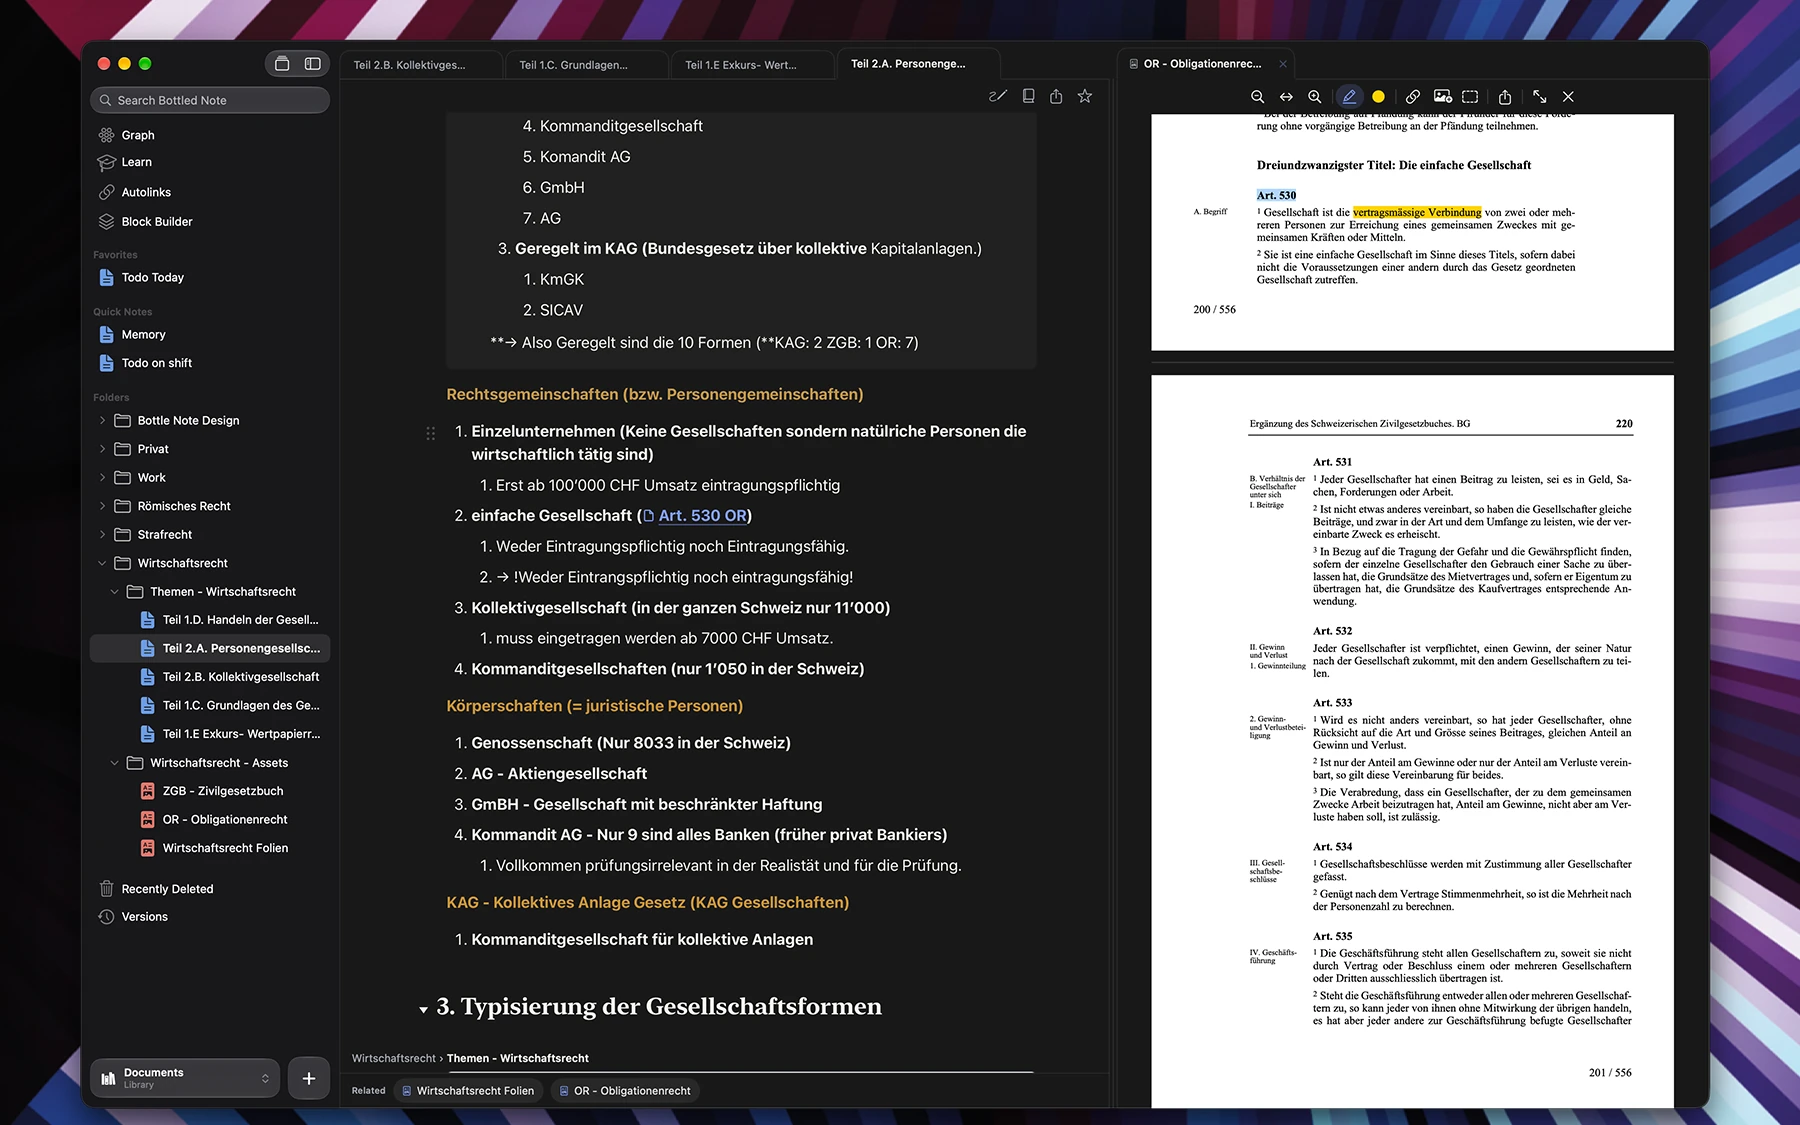Image resolution: width=1800 pixels, height=1125 pixels.
Task: Select the dashed rectangle selection tool
Action: pos(1470,97)
